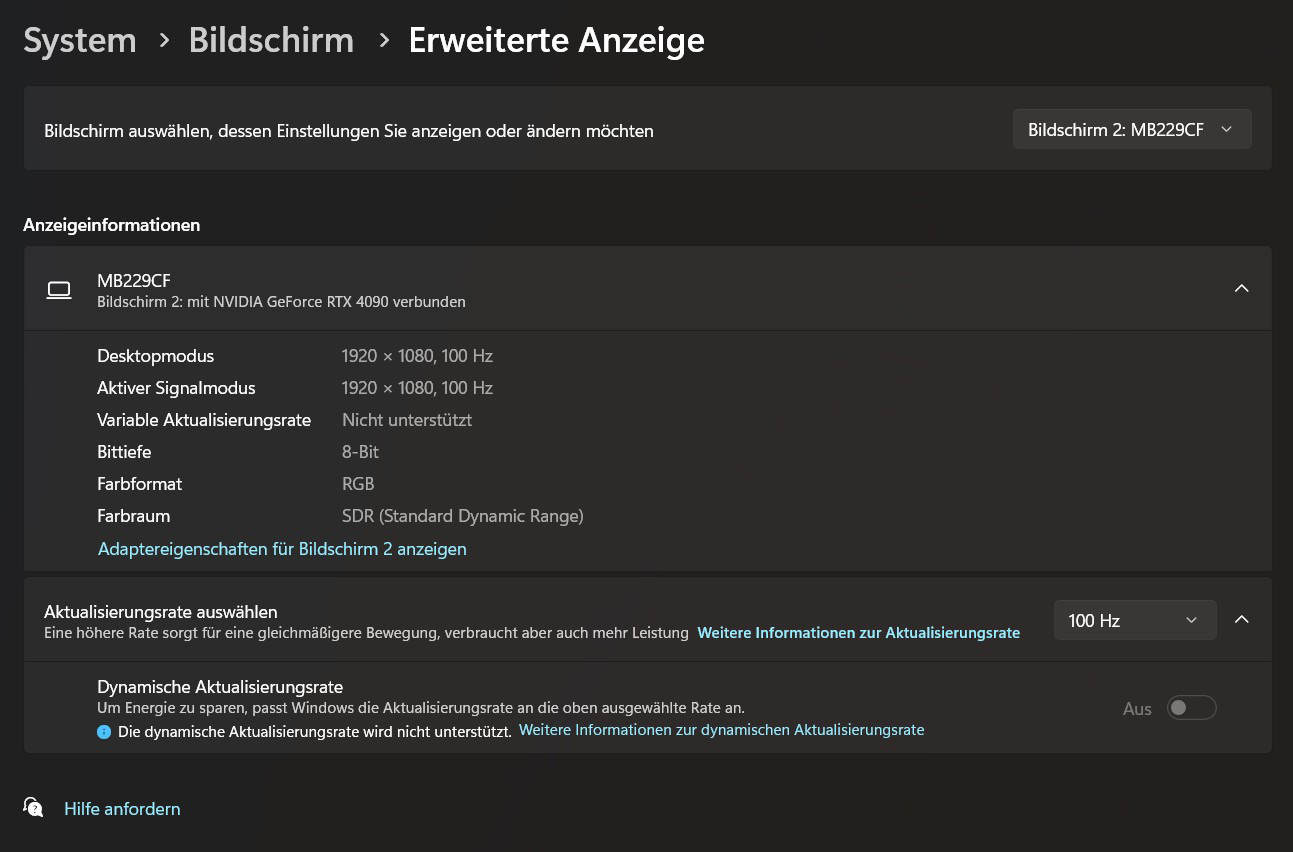Click the SDR (Standard Dynamic Range) value
The height and width of the screenshot is (852, 1293).
click(462, 516)
